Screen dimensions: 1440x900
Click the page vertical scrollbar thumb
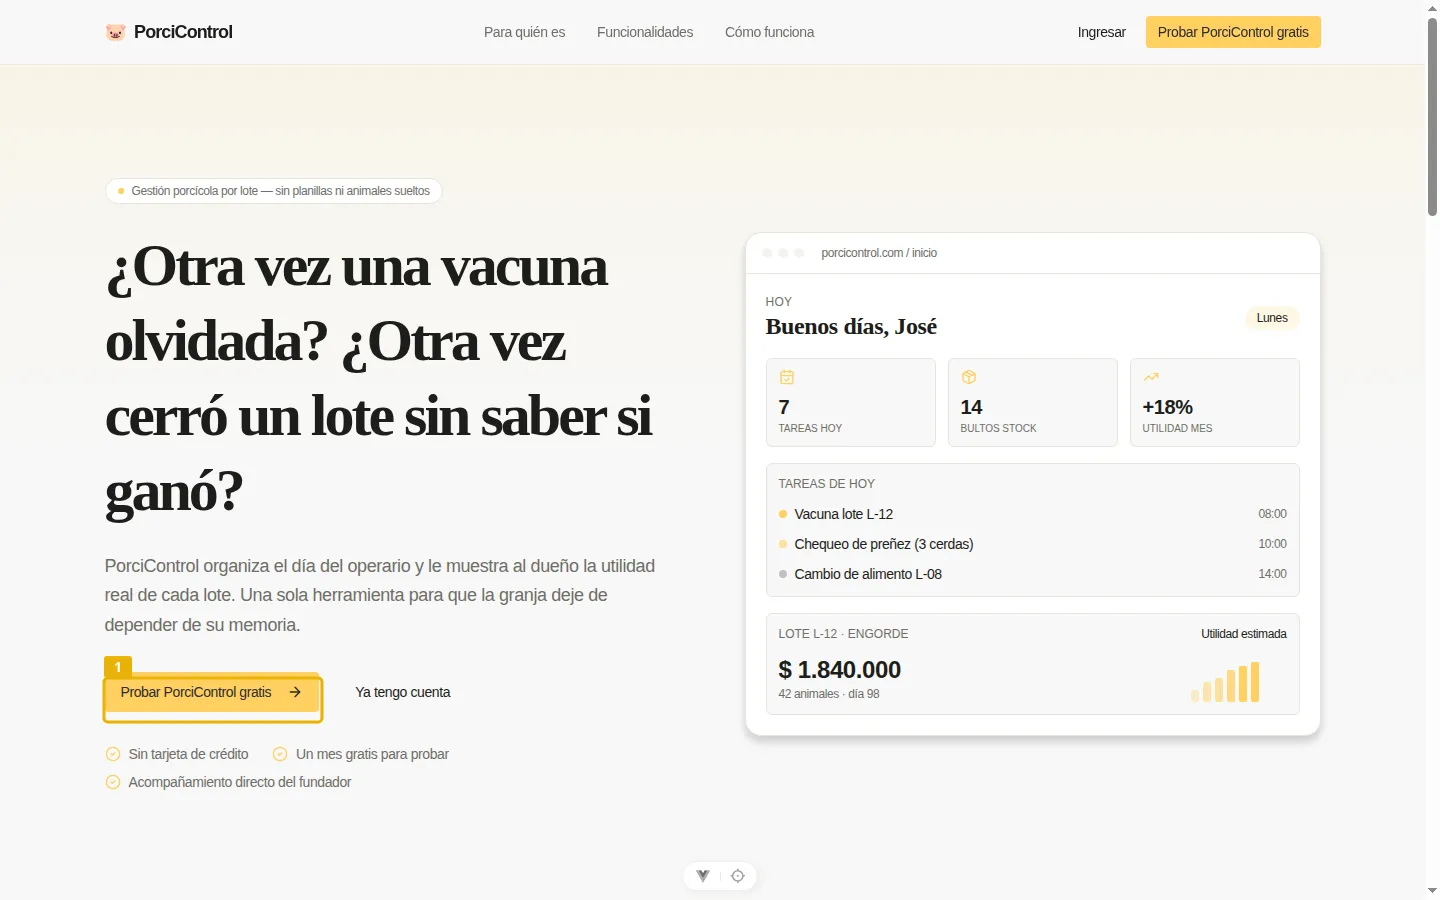pos(1432,115)
